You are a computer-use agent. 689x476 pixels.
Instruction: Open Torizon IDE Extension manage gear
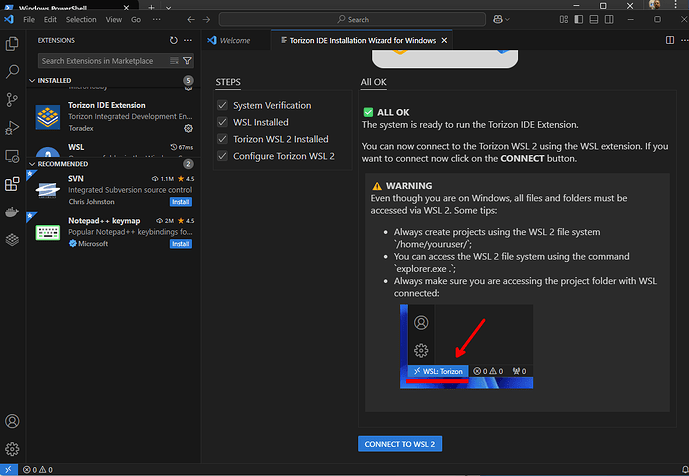188,129
